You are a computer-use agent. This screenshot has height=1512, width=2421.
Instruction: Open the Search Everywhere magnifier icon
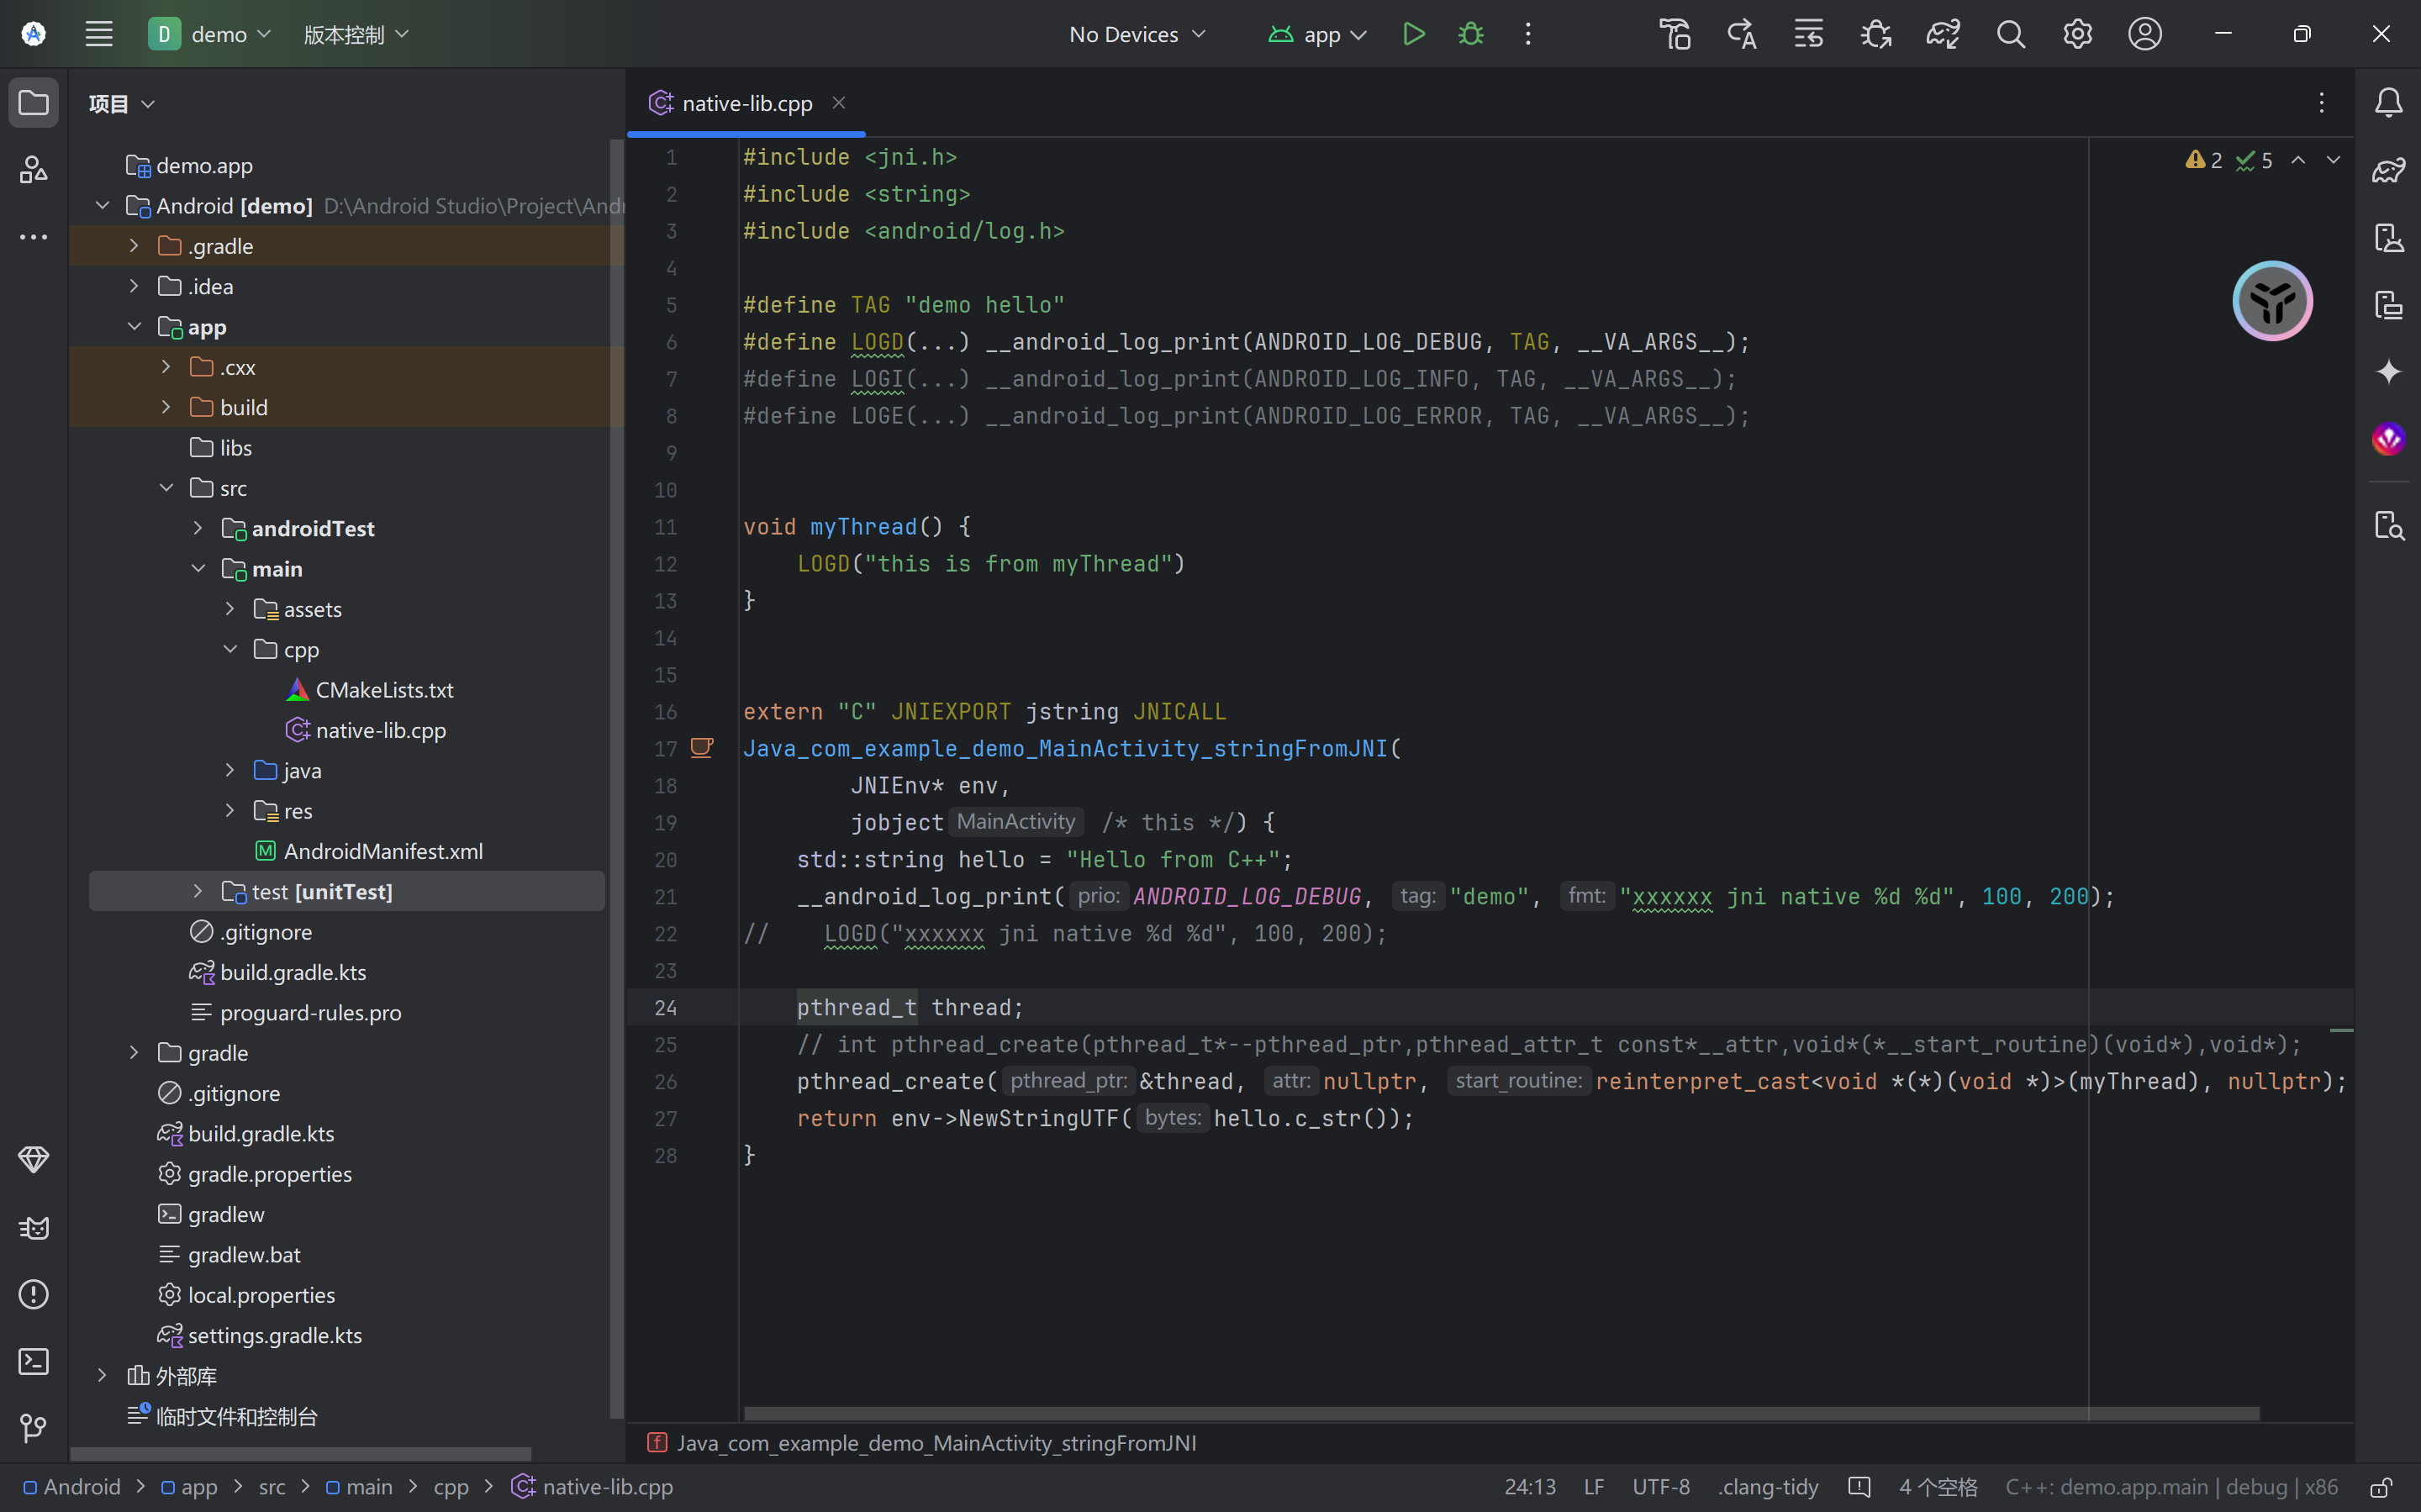(x=2010, y=34)
